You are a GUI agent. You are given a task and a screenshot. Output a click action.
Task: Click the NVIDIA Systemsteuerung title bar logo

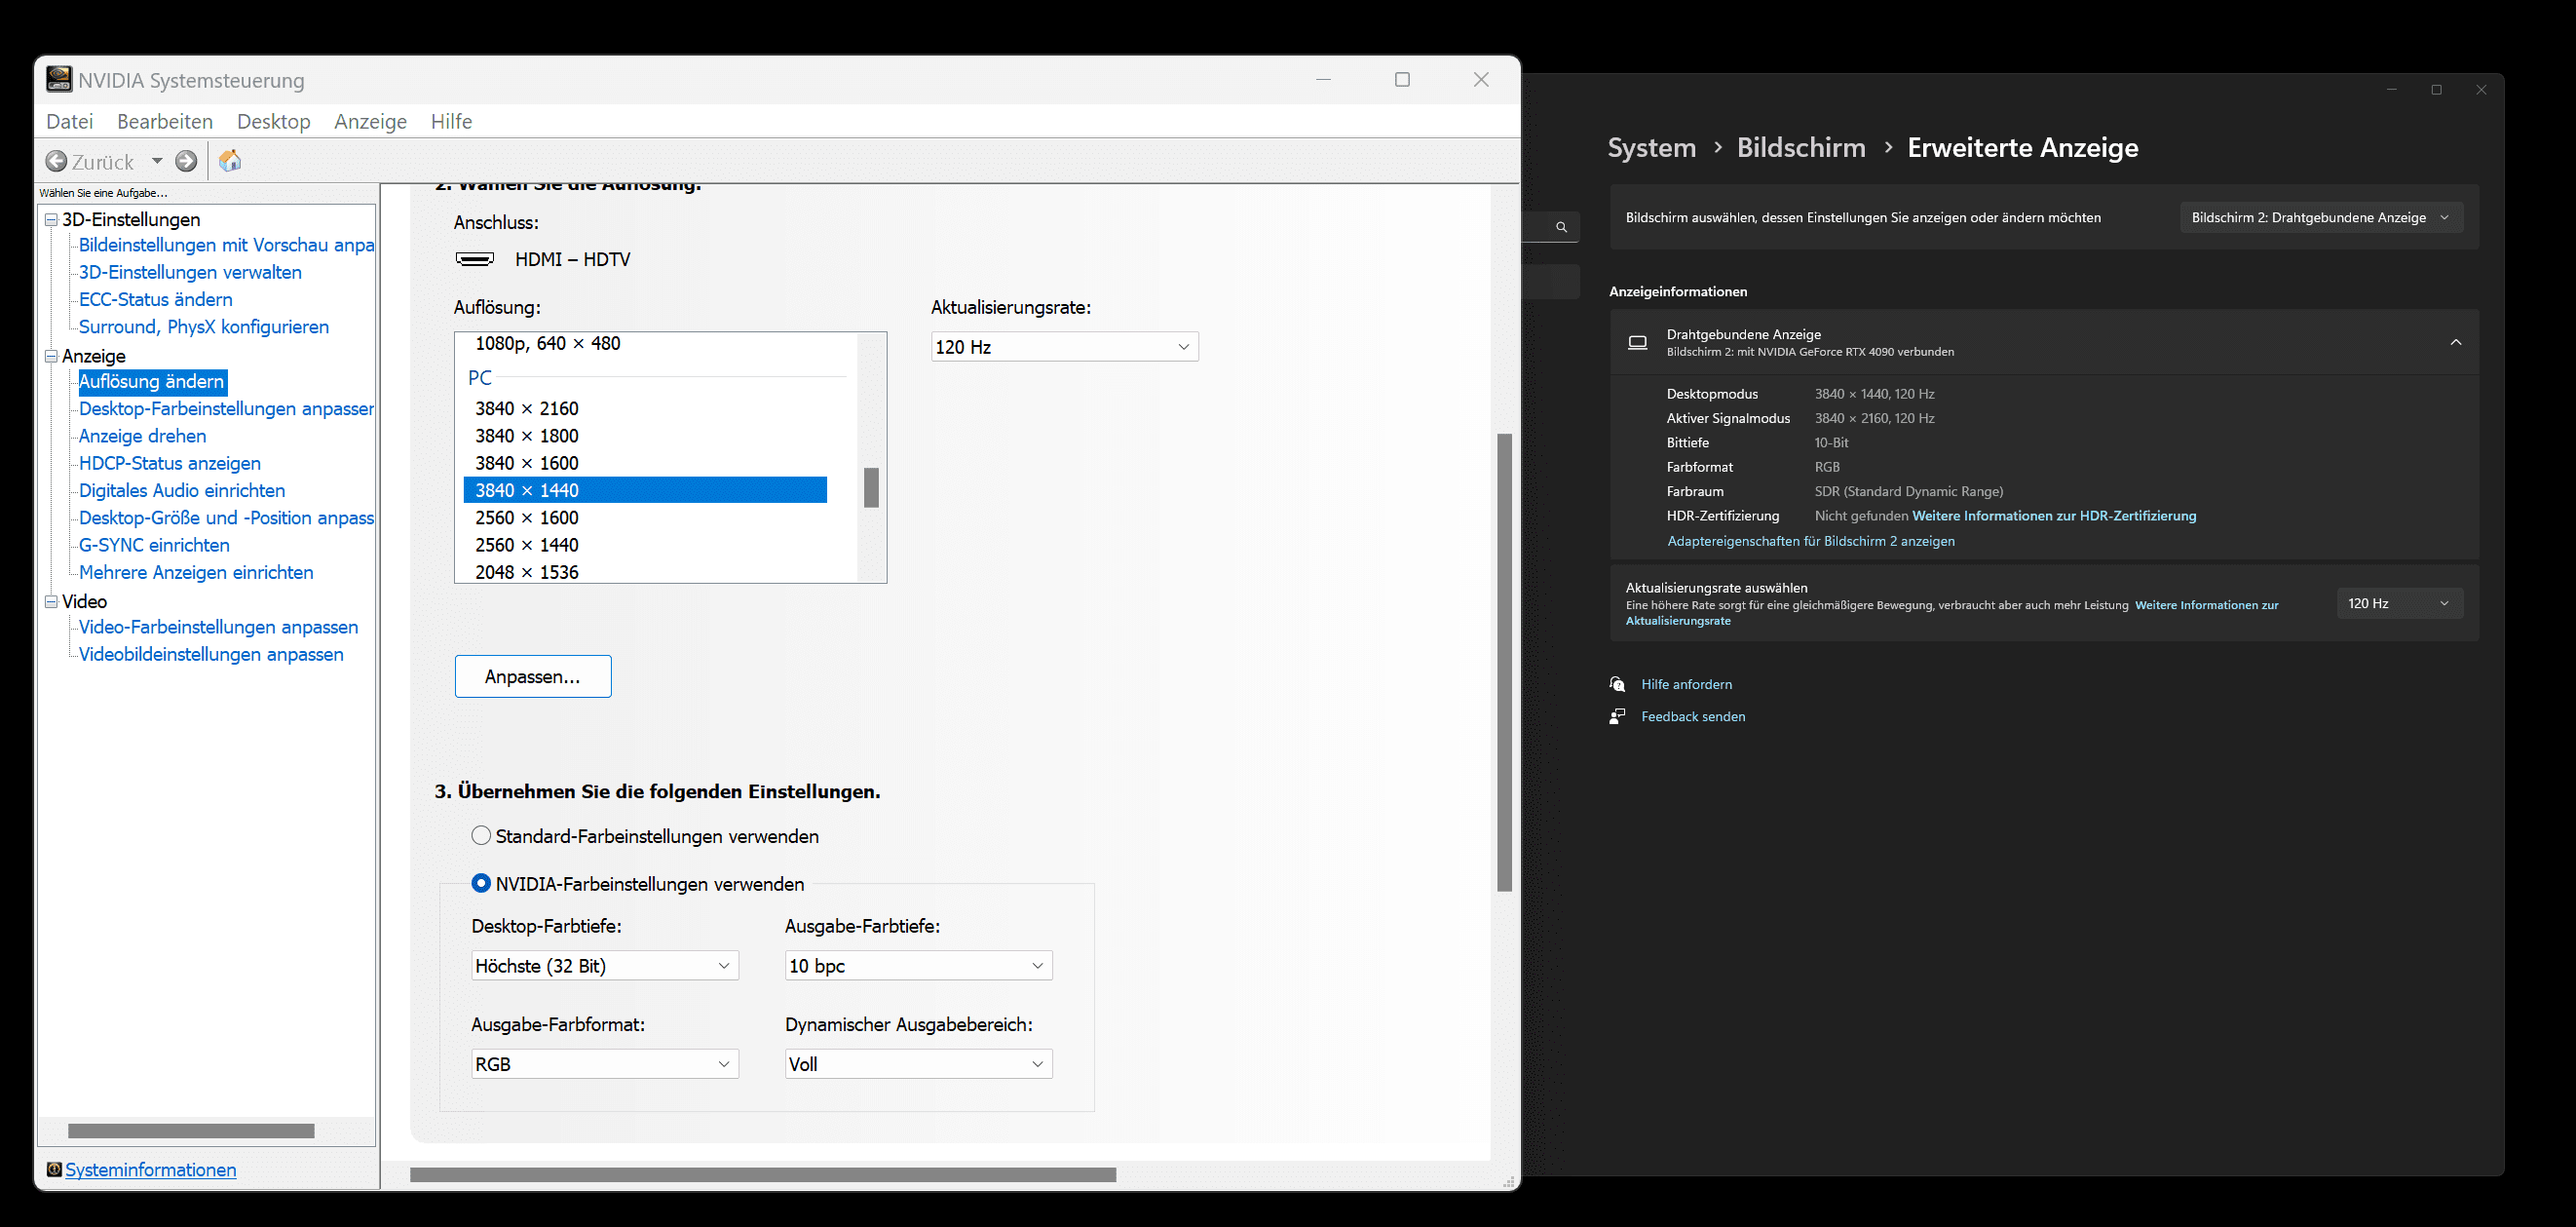(59, 79)
